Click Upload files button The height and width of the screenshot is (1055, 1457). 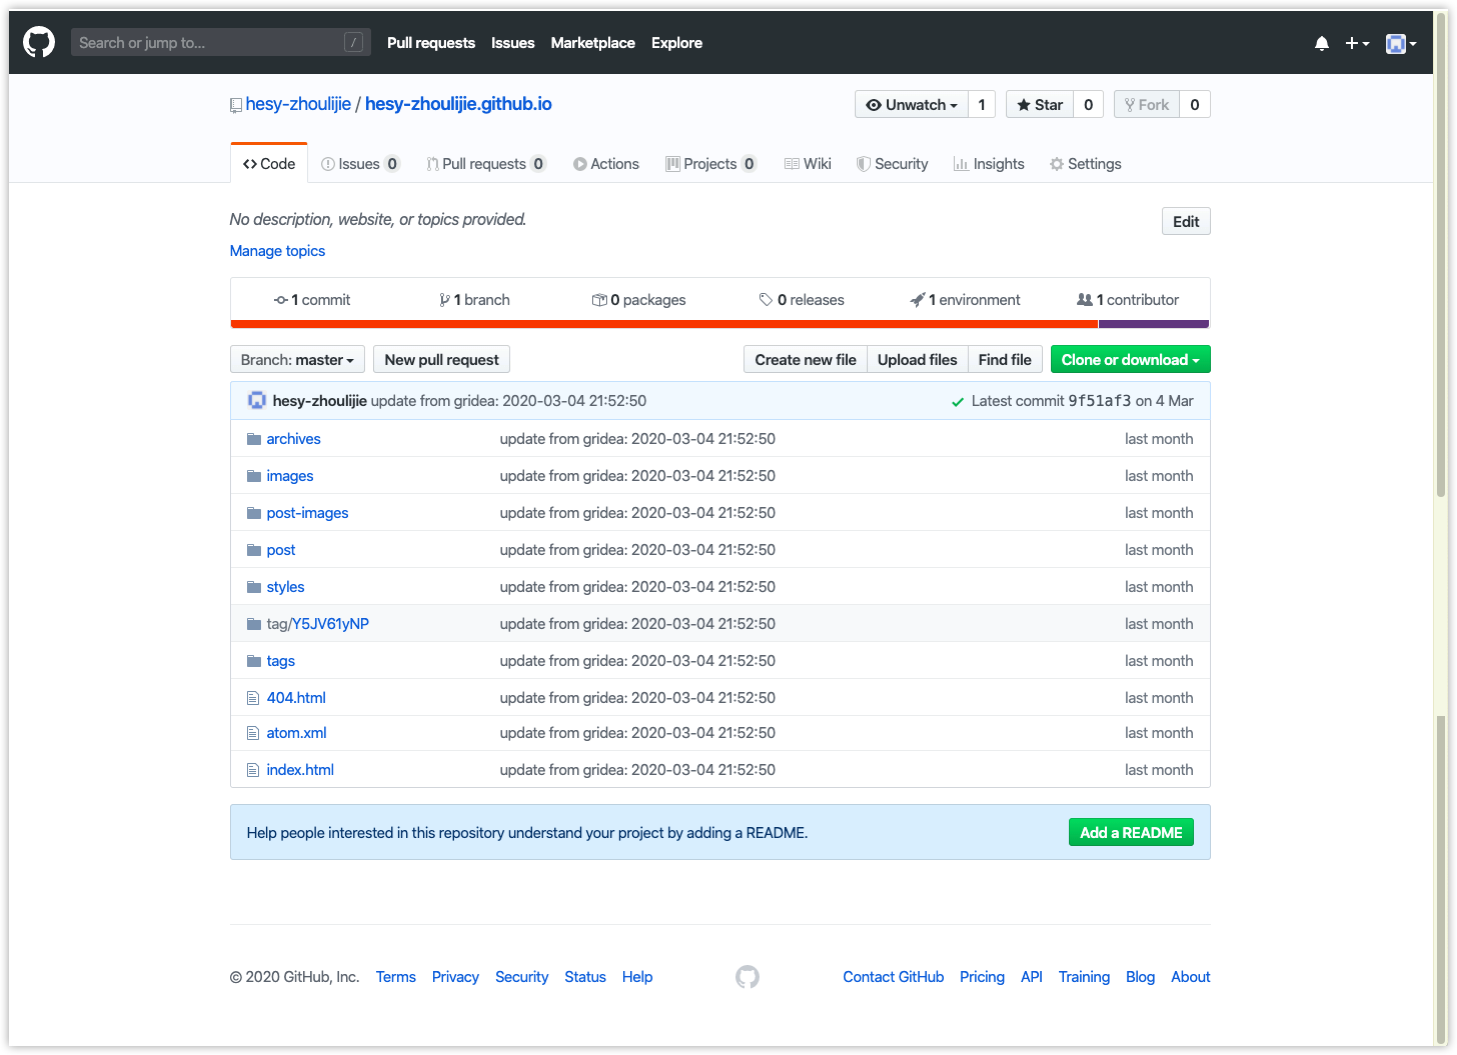917,360
